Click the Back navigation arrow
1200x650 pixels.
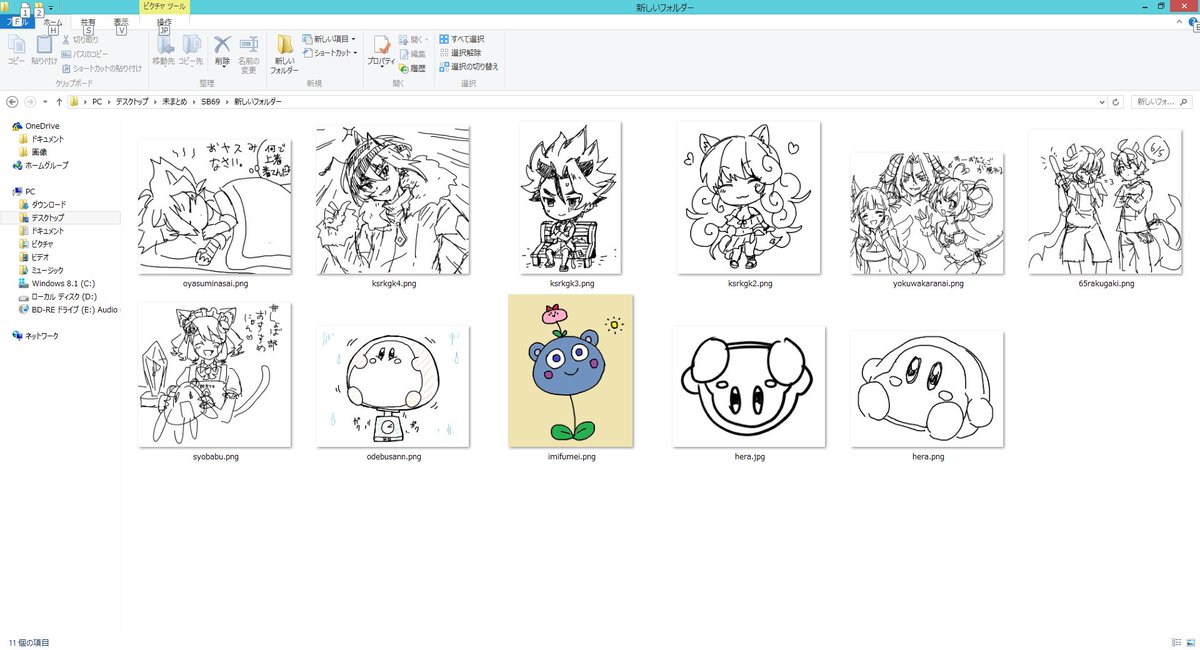12,102
